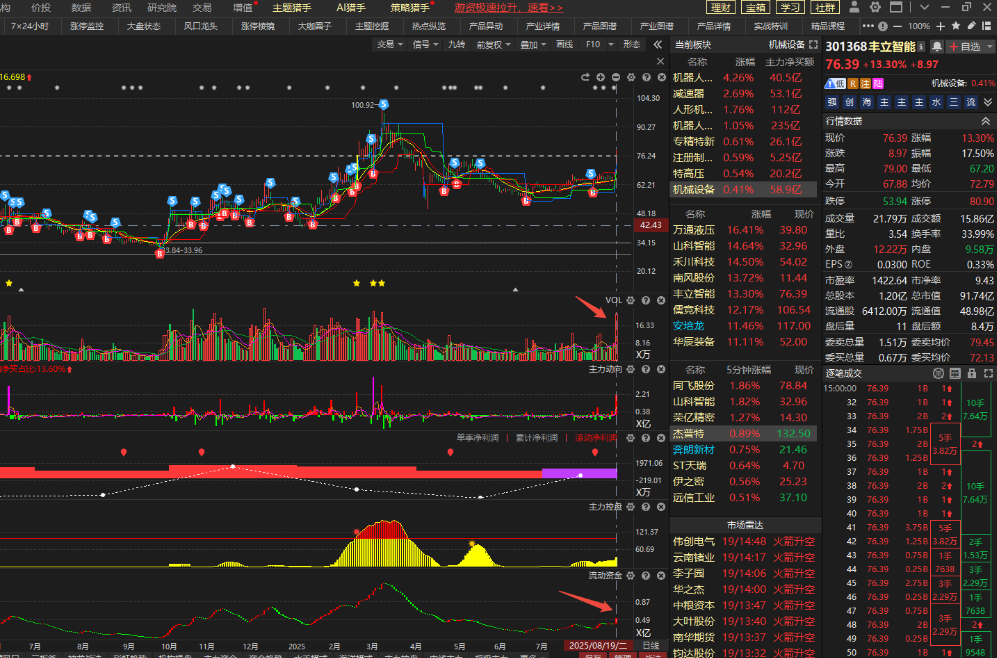Open the user account icon

[x=854, y=8]
